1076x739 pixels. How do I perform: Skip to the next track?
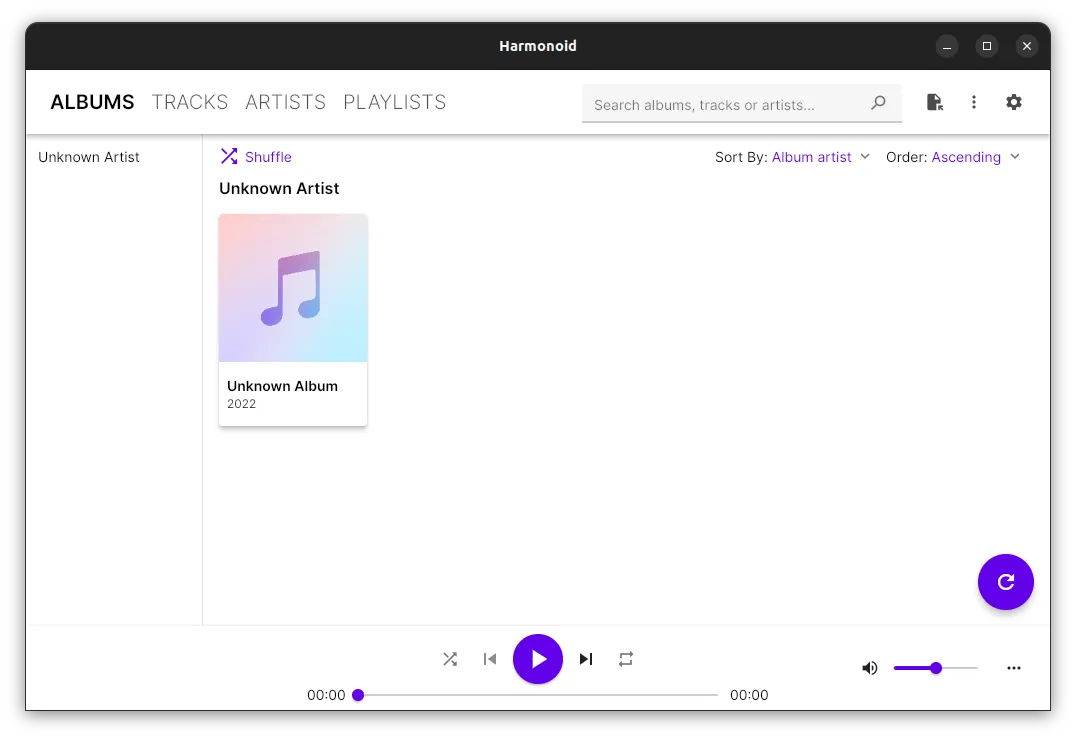(x=586, y=659)
